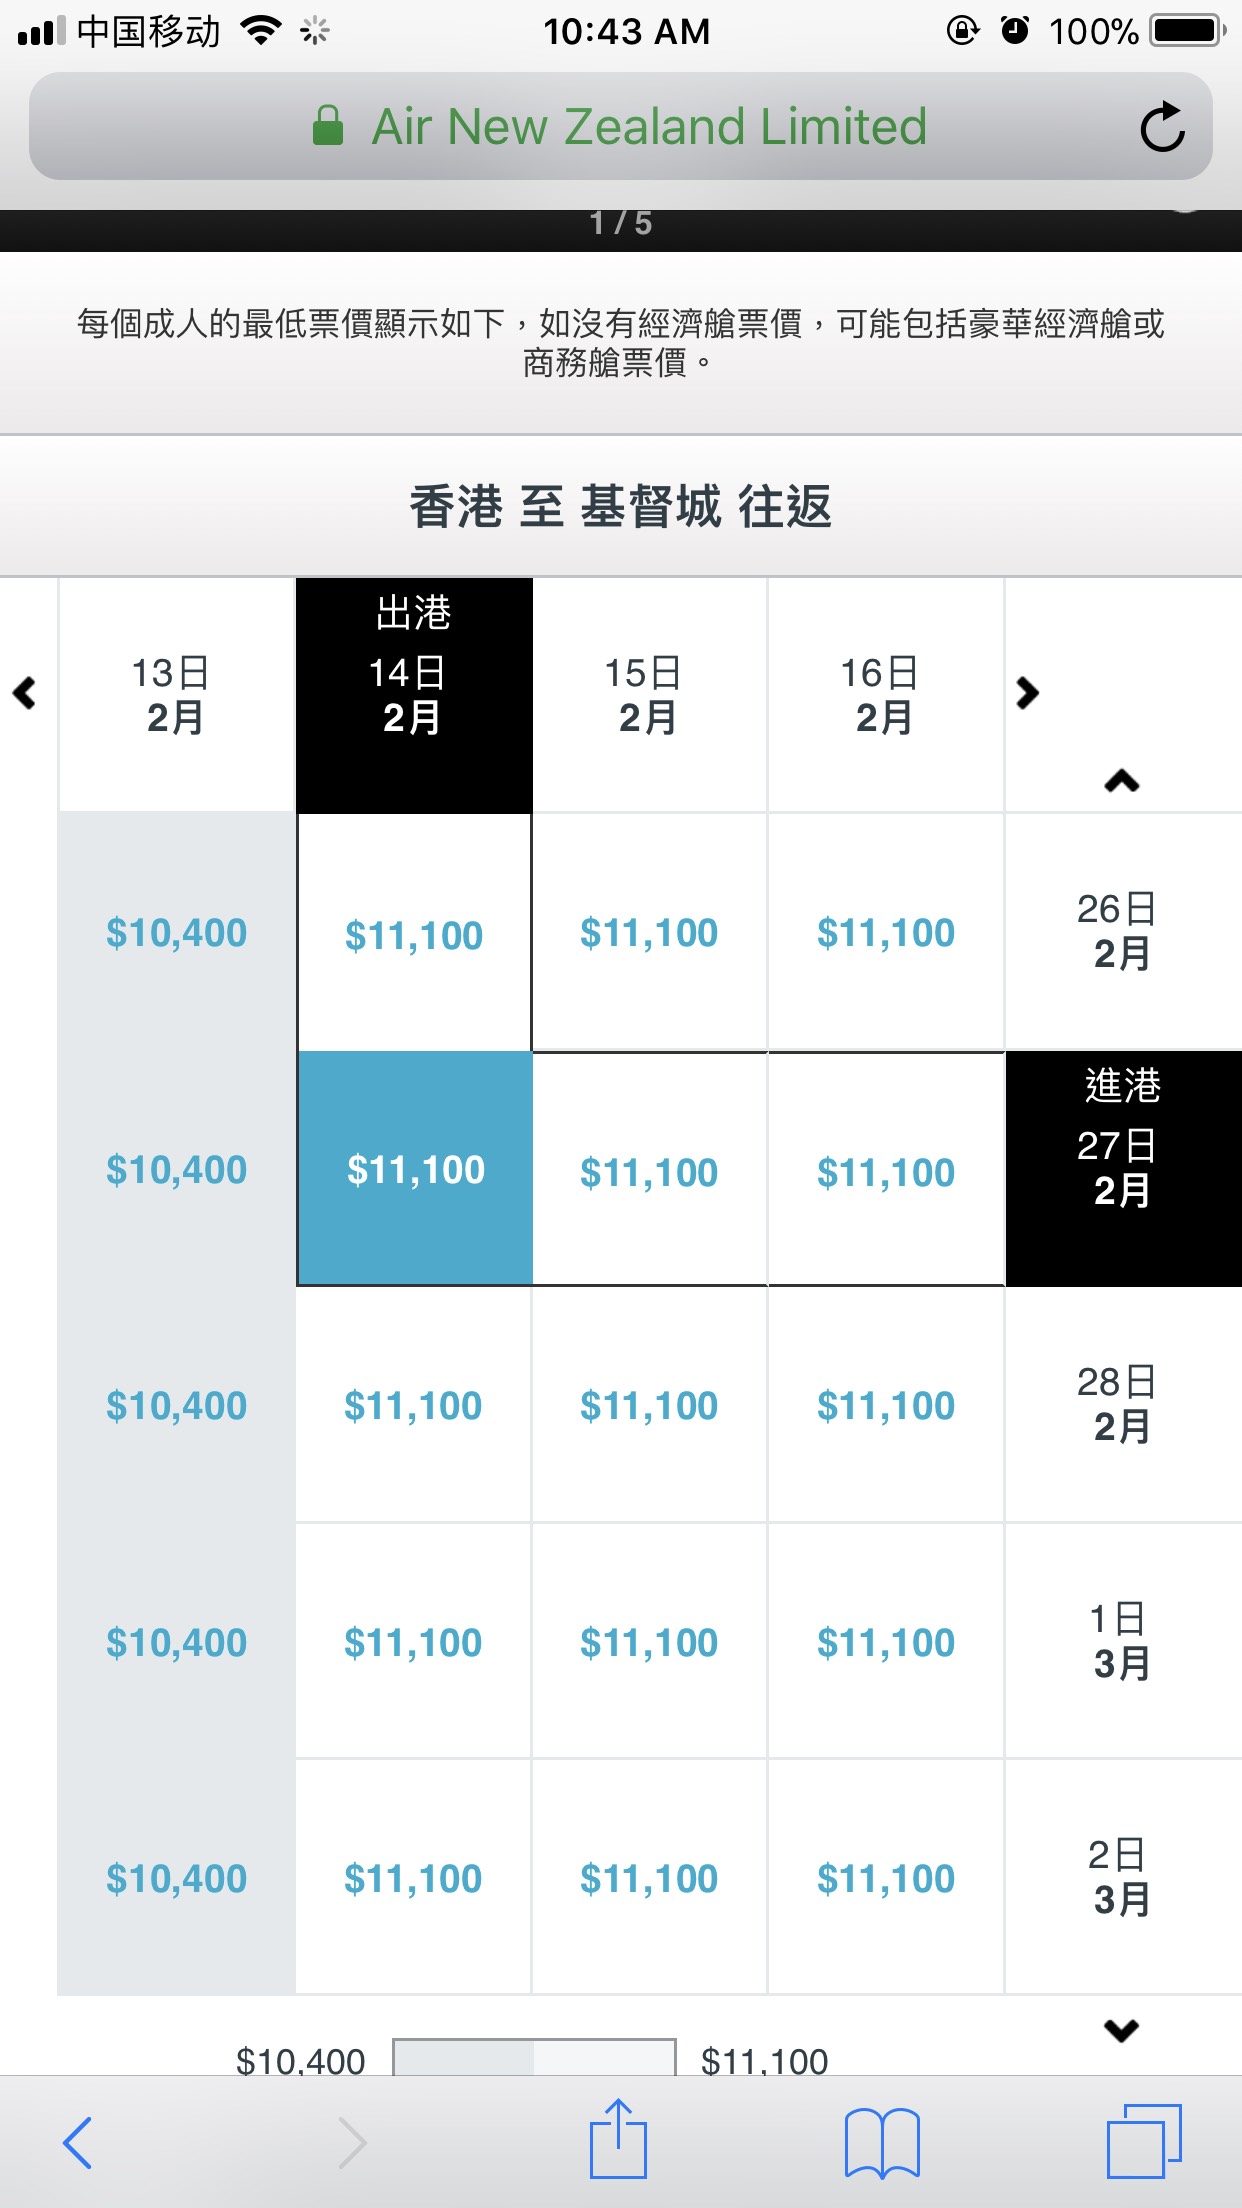Image resolution: width=1242 pixels, height=2208 pixels.
Task: Pick $11,100 fare for 16 Feb to 1 Mar
Action: point(885,1642)
